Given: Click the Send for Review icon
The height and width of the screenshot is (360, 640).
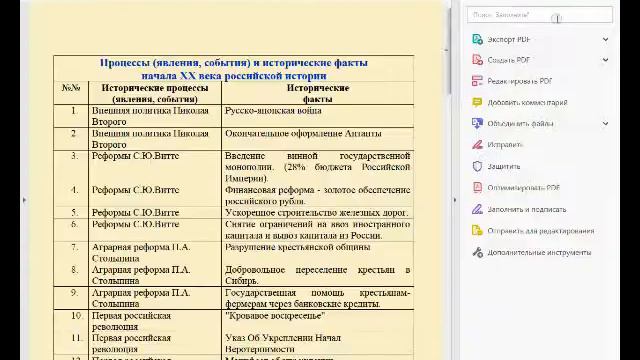Looking at the screenshot, I should (477, 231).
